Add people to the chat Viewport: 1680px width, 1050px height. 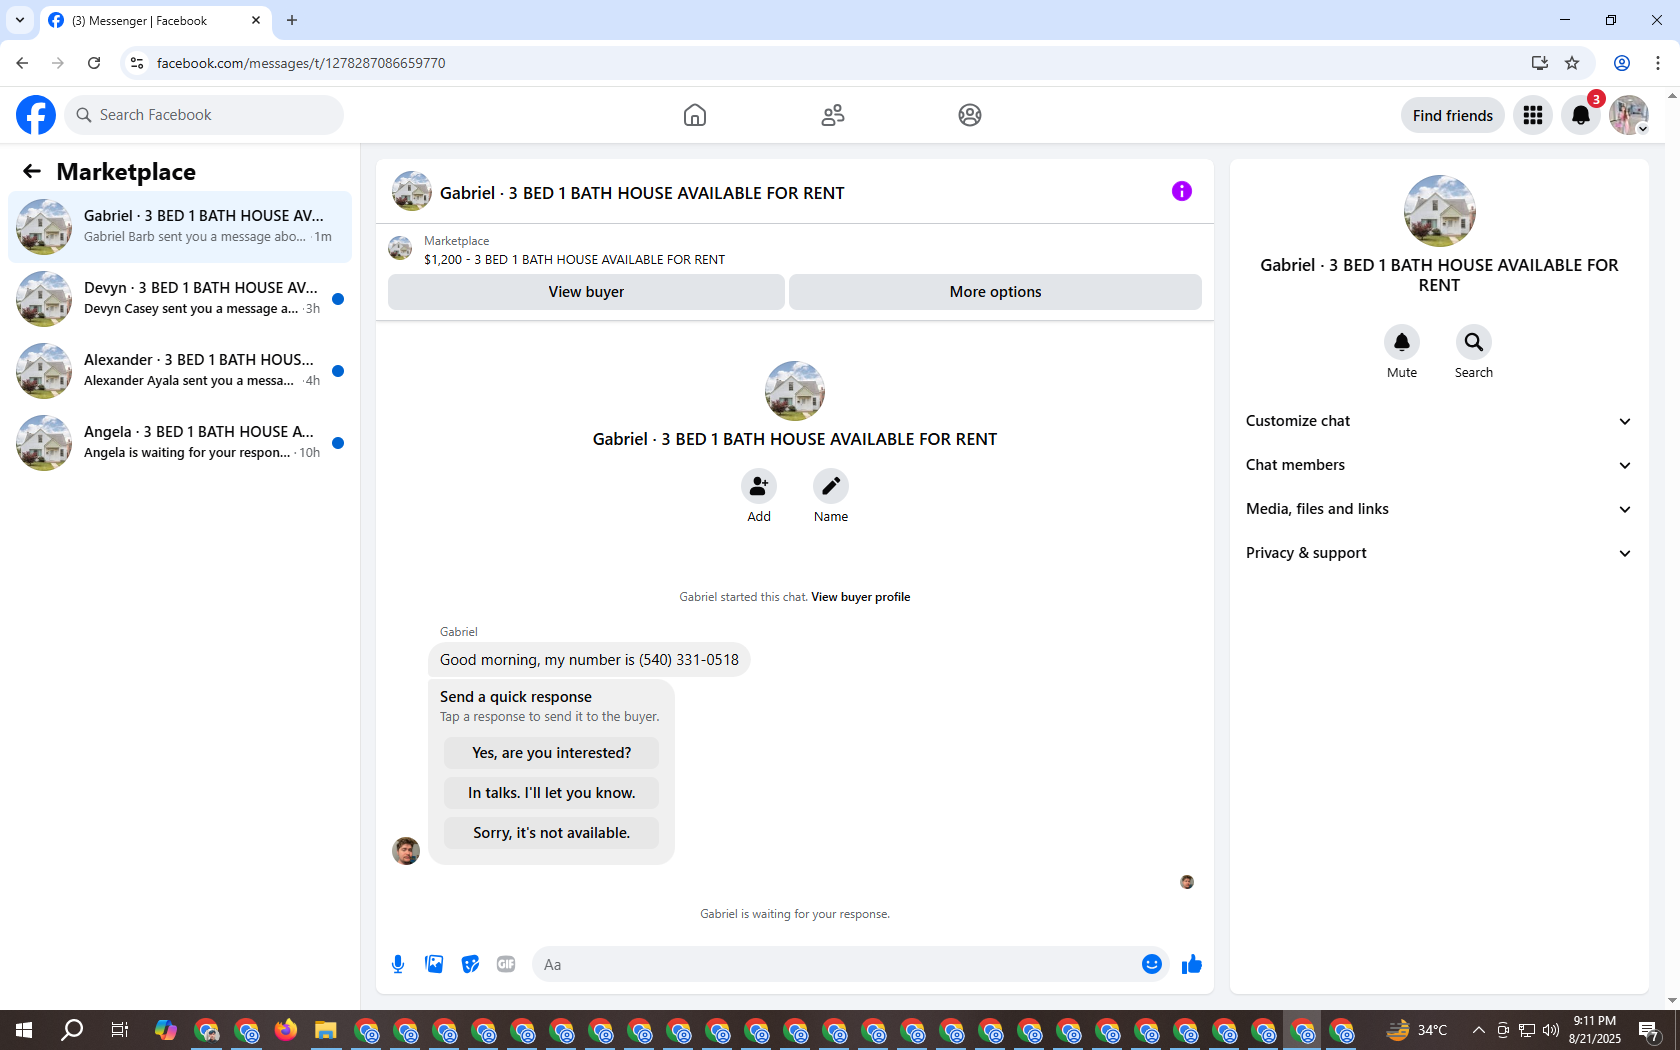pyautogui.click(x=759, y=486)
